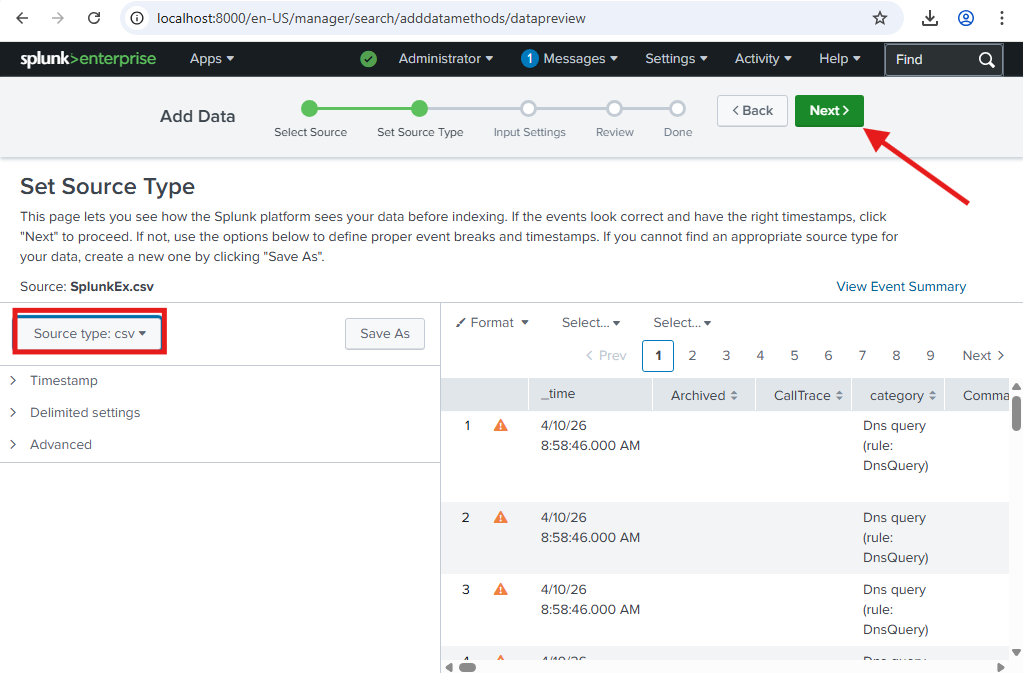
Task: Bookmark this page with the star icon
Action: [879, 18]
